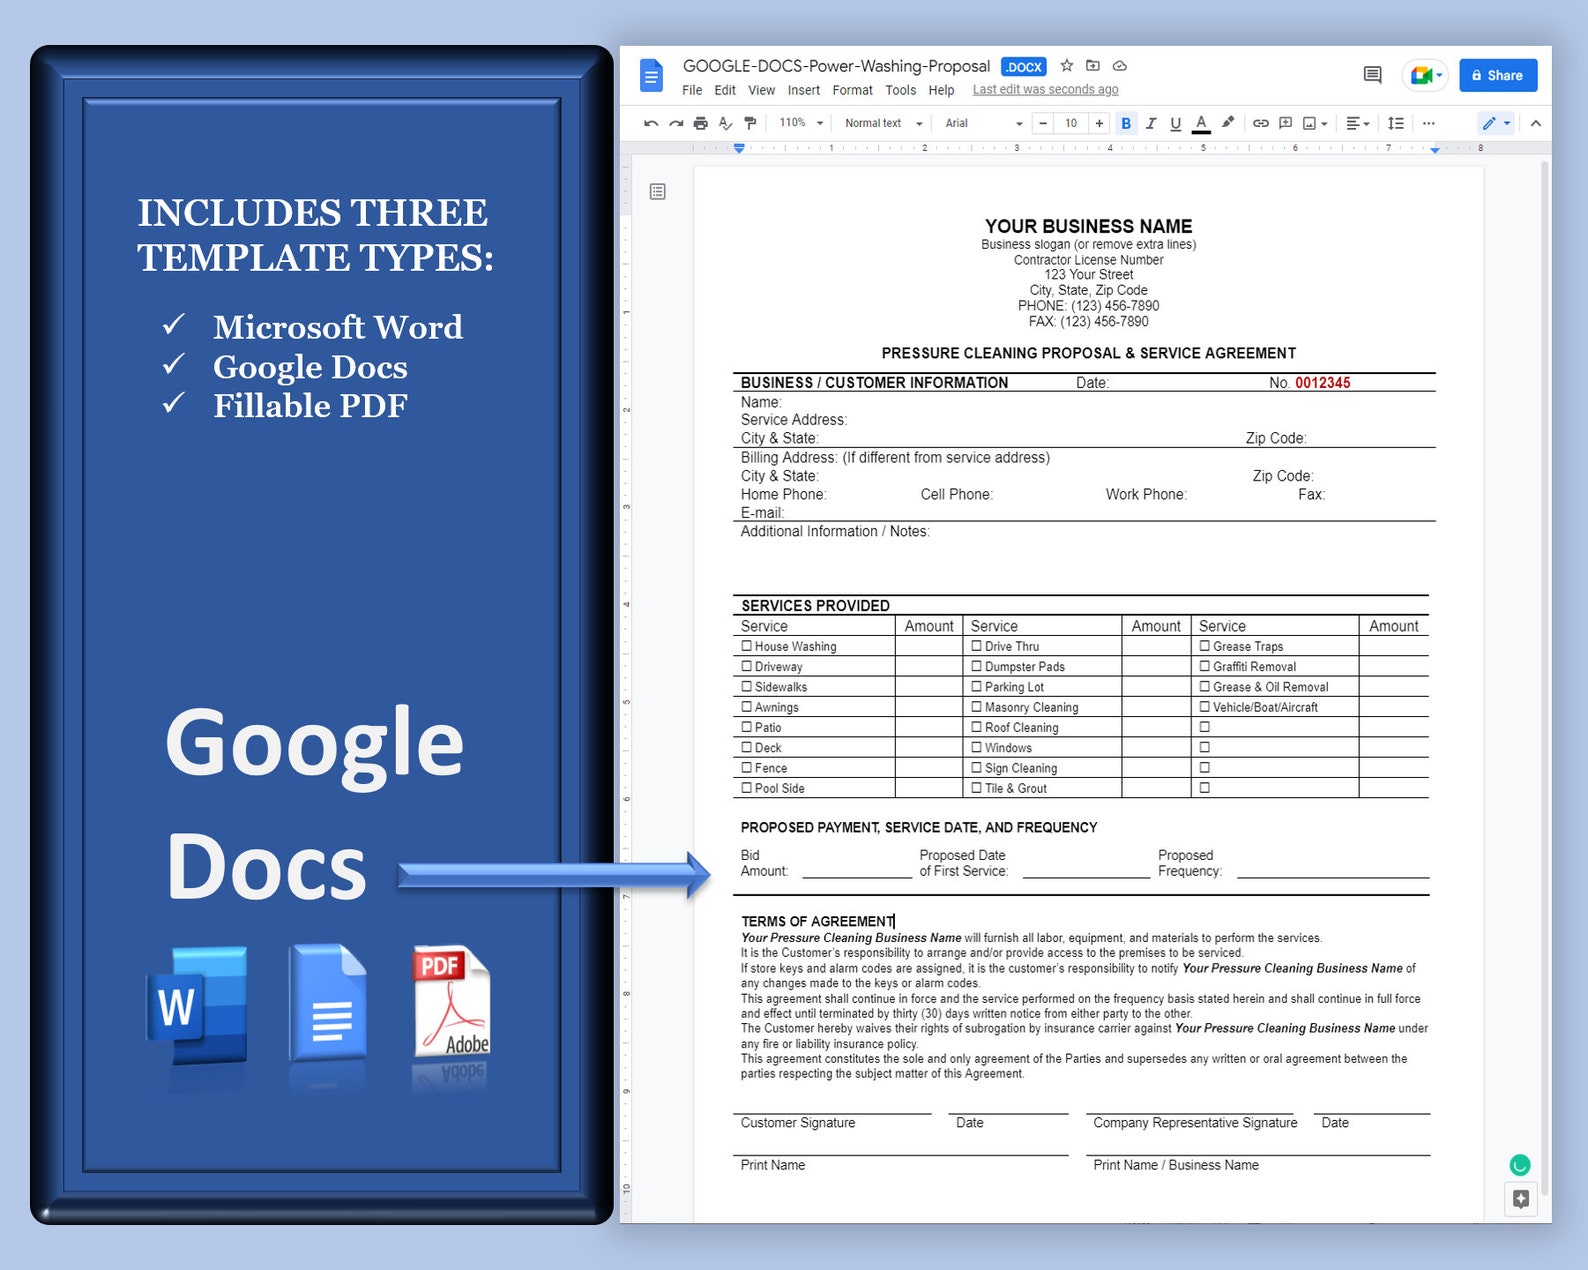
Task: Insert a link with the chain icon
Action: 1261,123
